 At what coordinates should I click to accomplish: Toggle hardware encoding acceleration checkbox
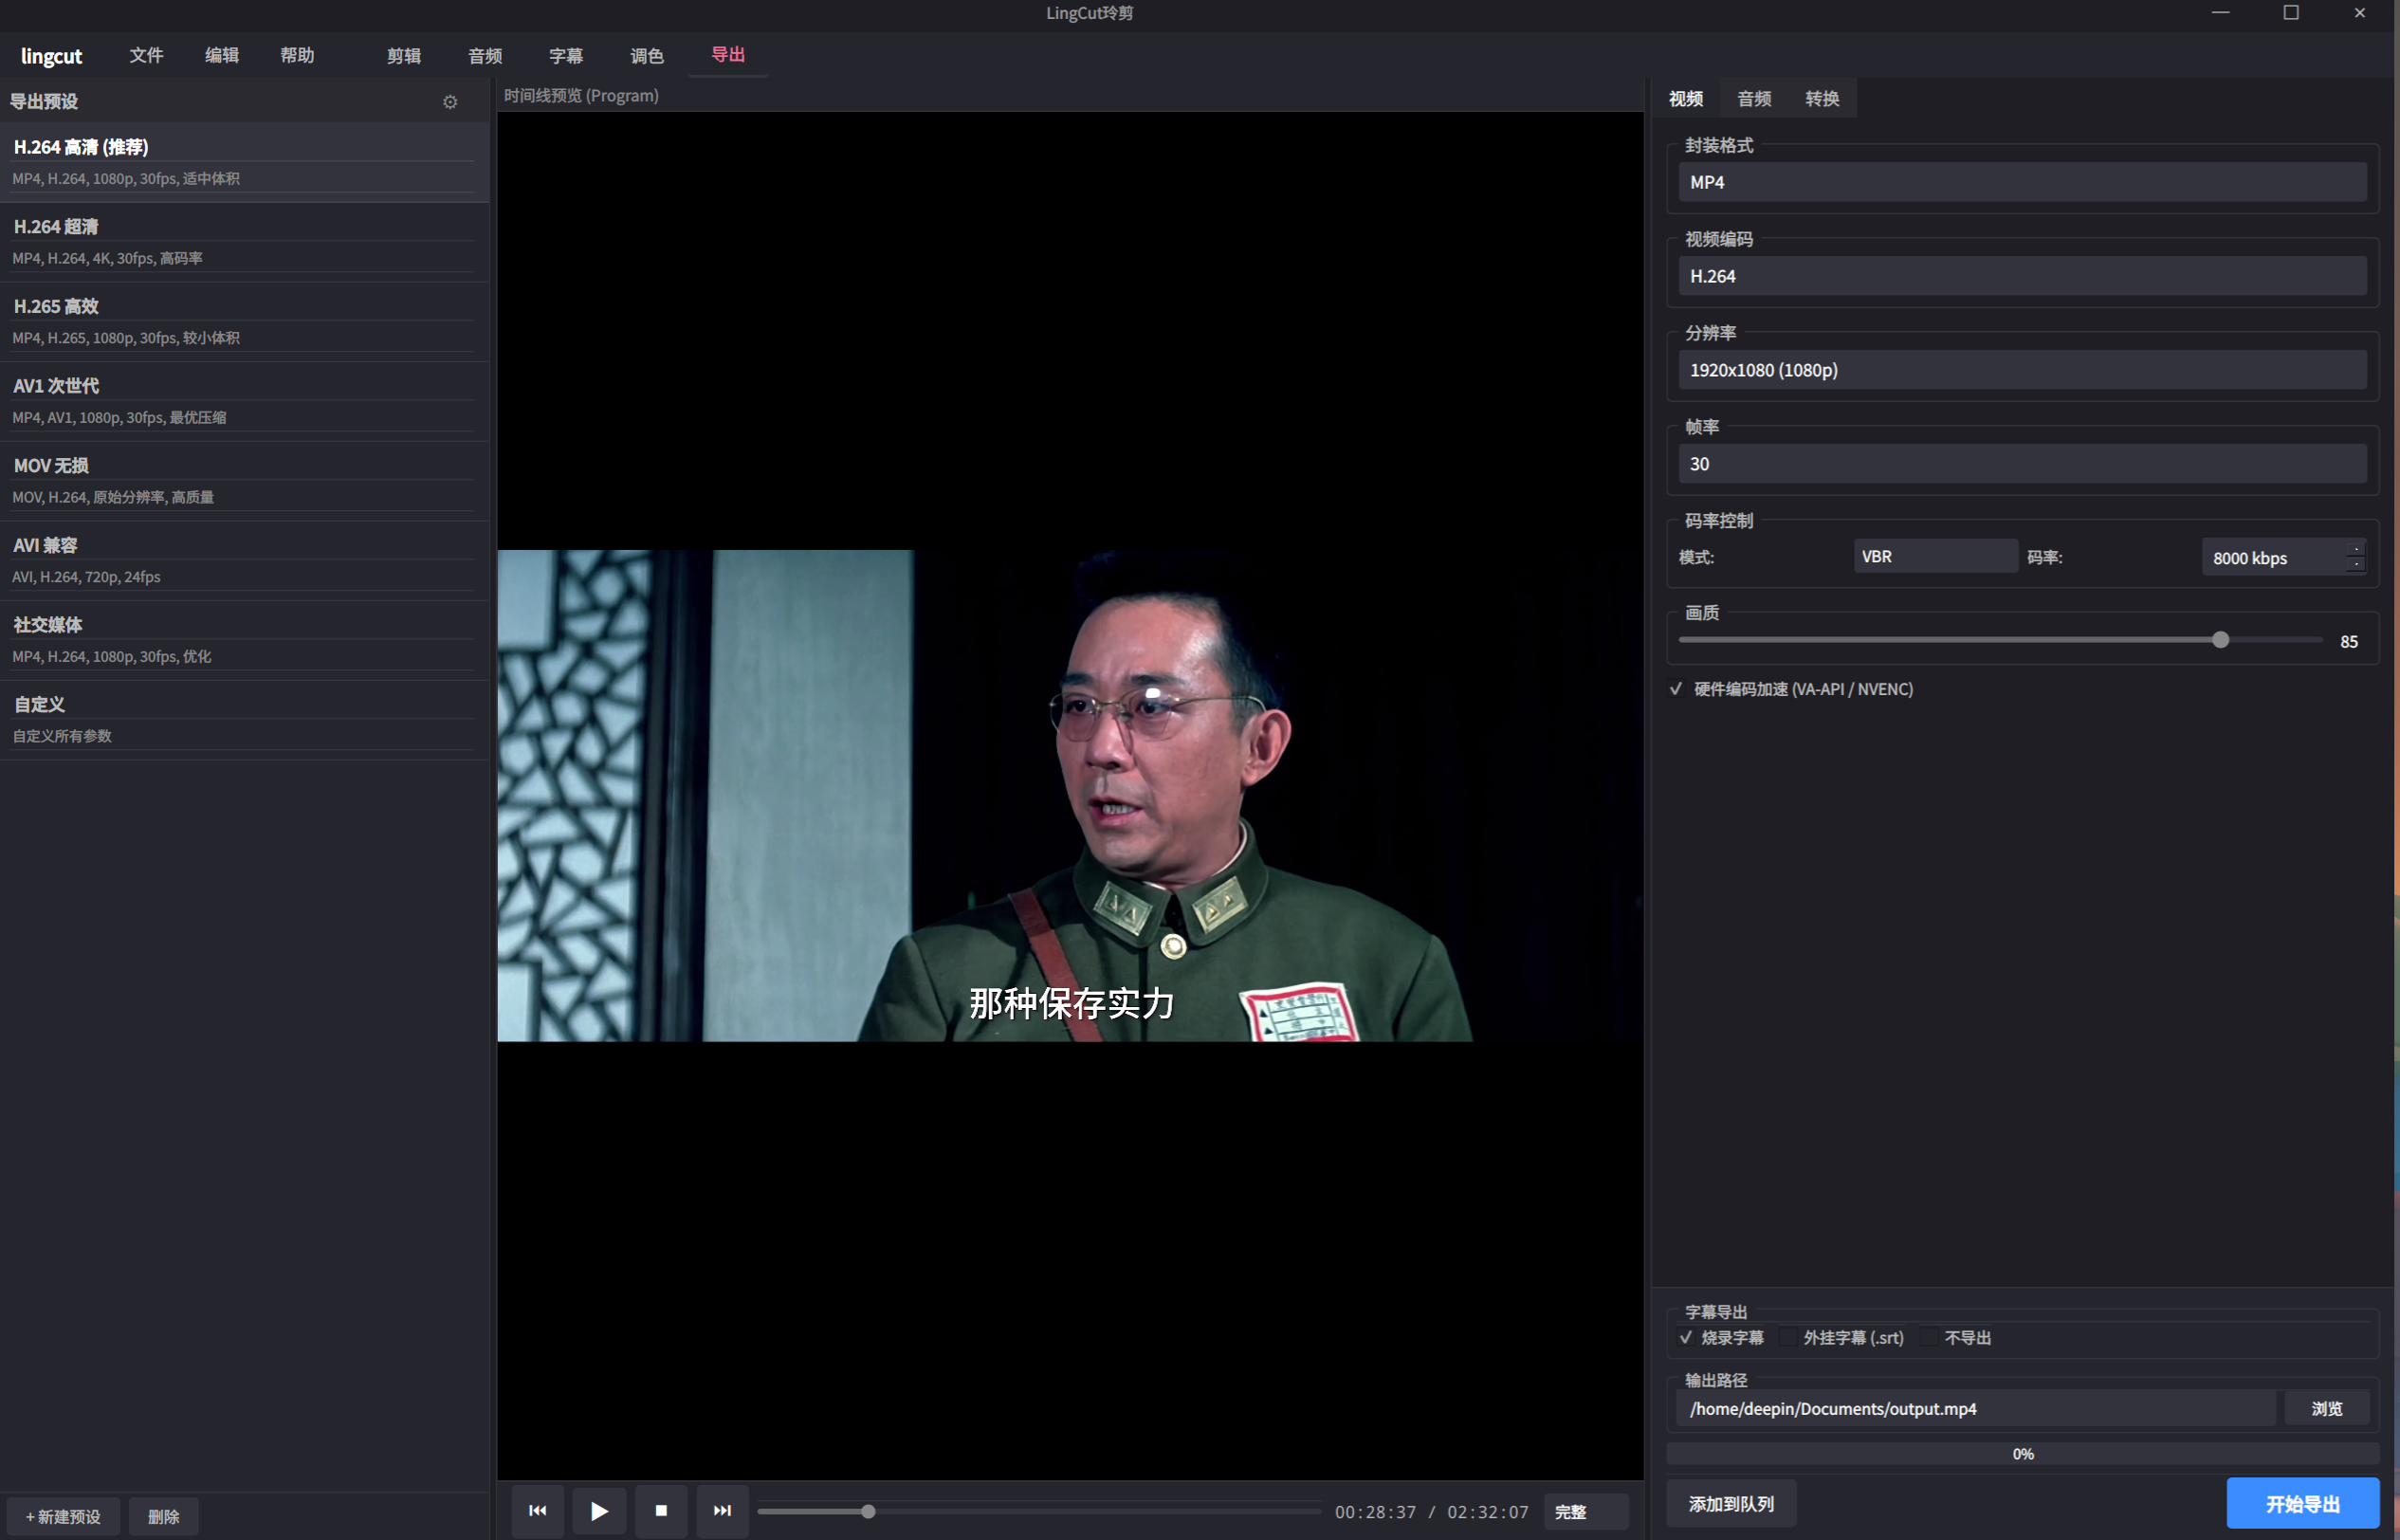pyautogui.click(x=1676, y=689)
